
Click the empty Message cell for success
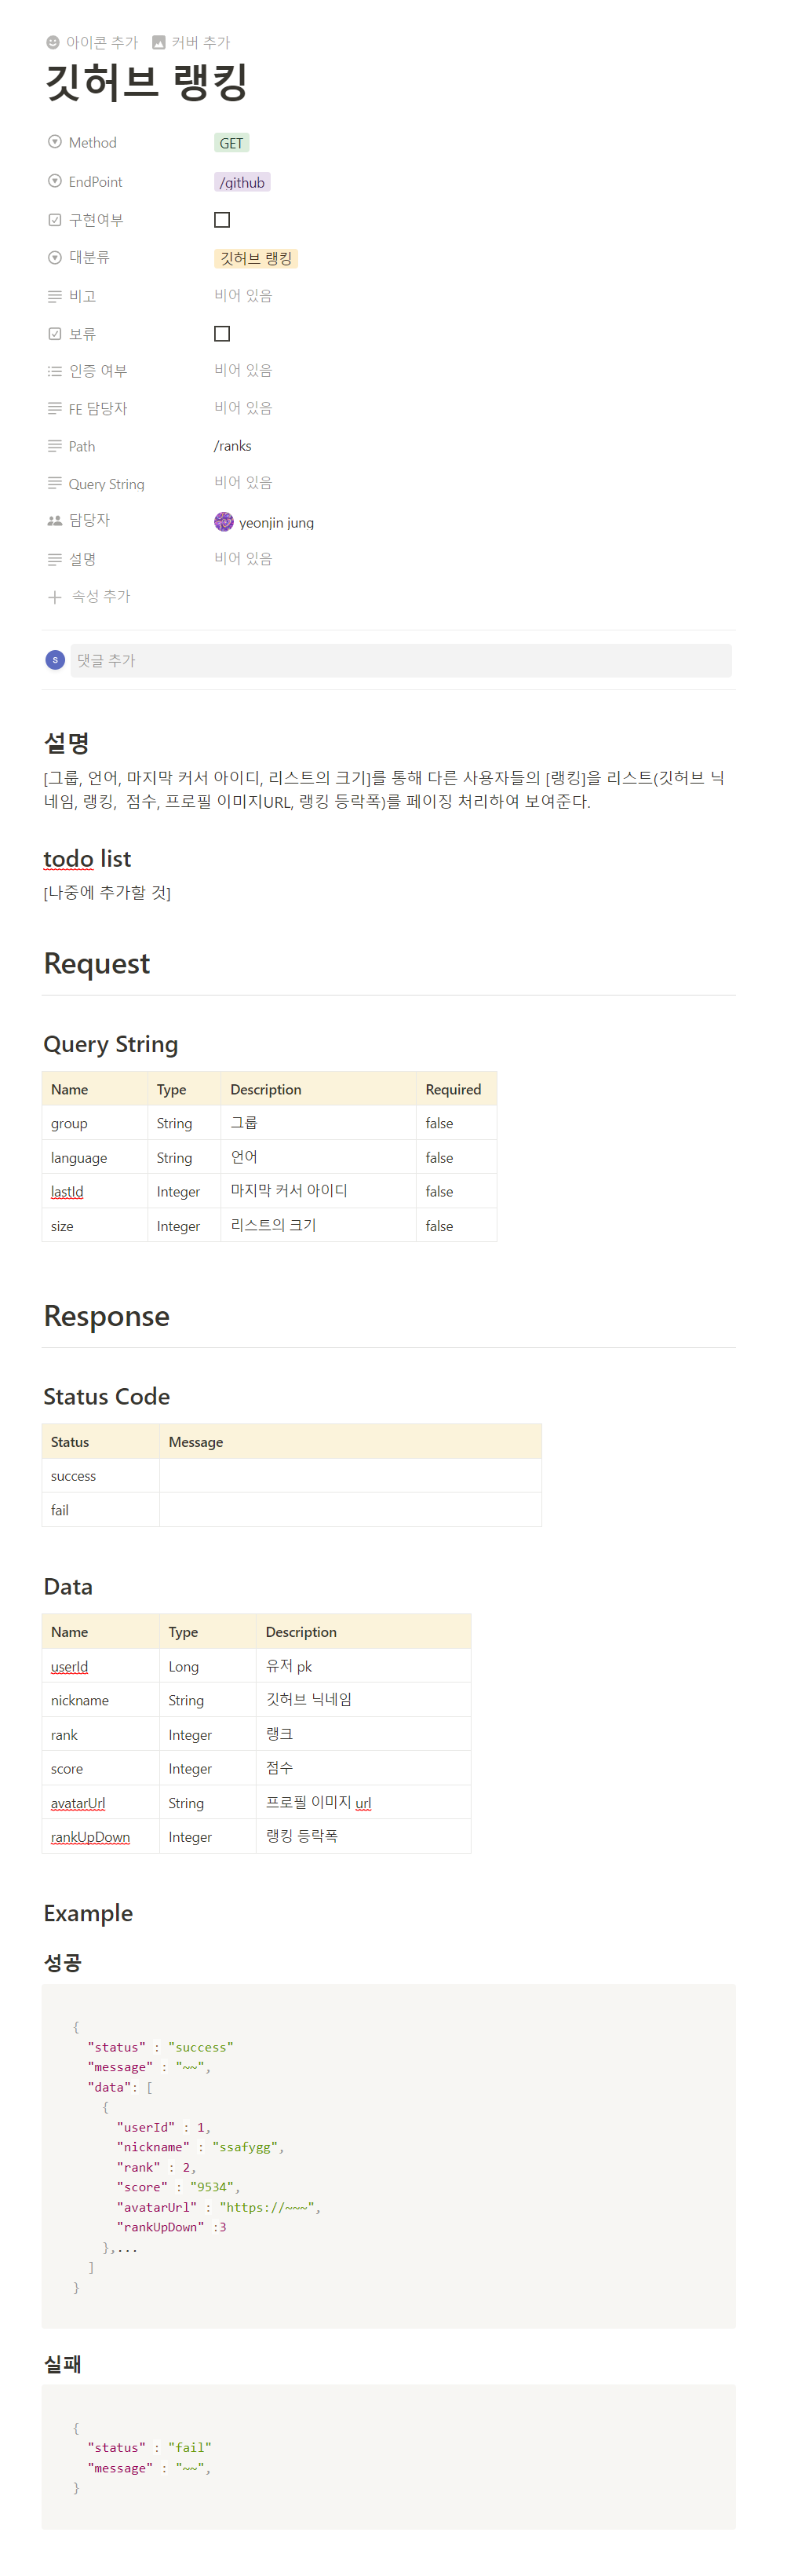[x=350, y=1476]
